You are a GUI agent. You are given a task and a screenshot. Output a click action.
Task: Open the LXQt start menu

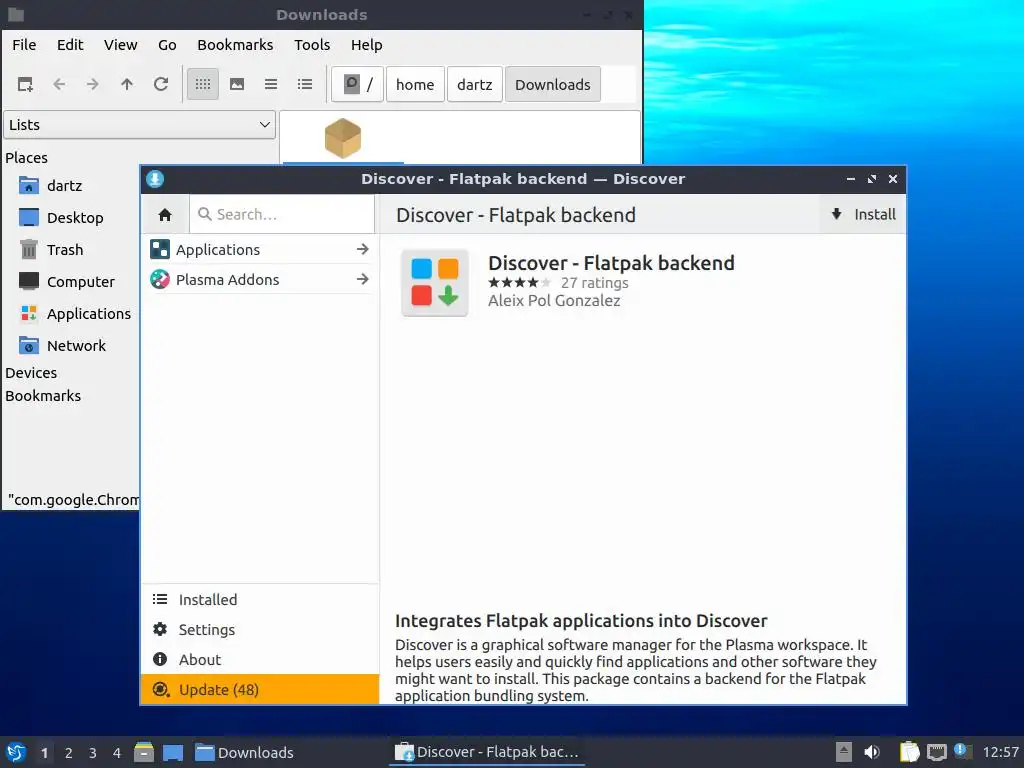click(16, 752)
